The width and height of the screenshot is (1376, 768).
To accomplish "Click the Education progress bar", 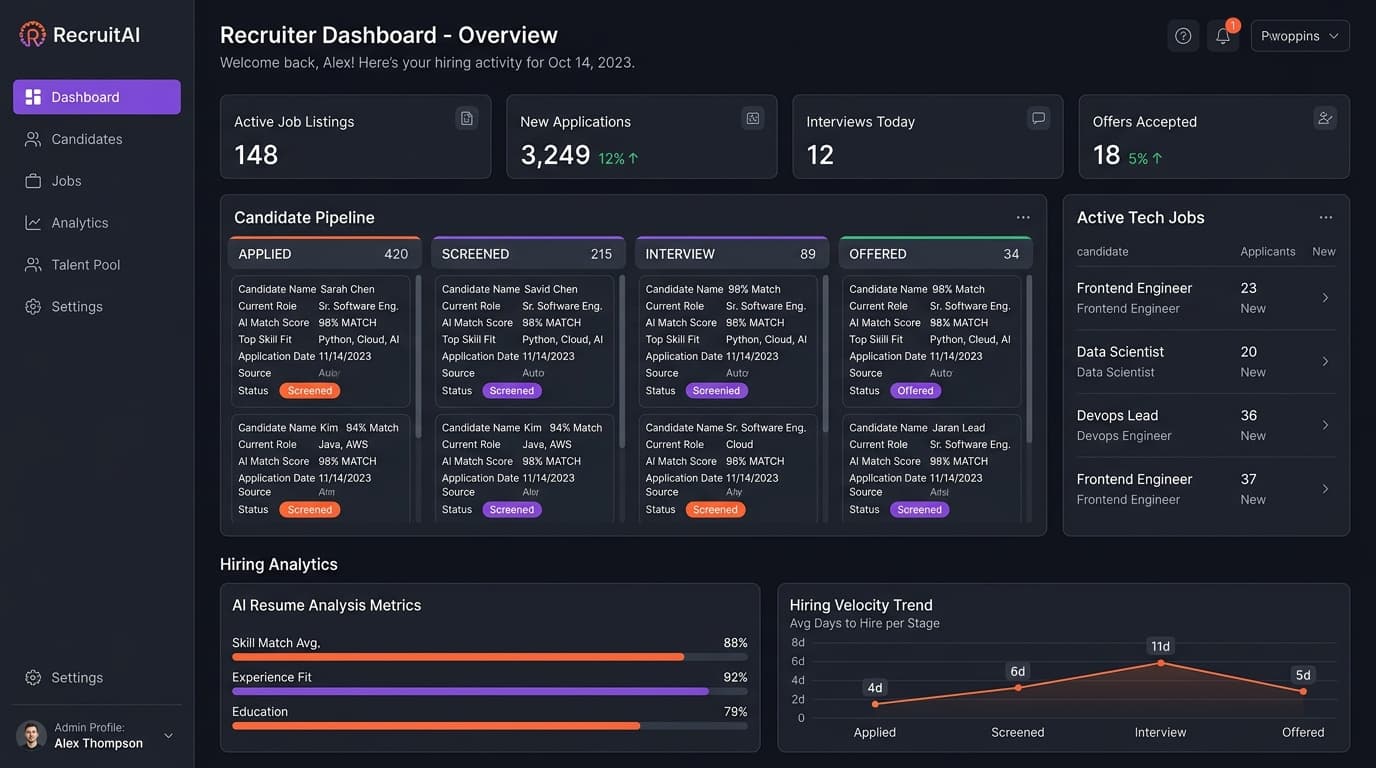I will (490, 725).
